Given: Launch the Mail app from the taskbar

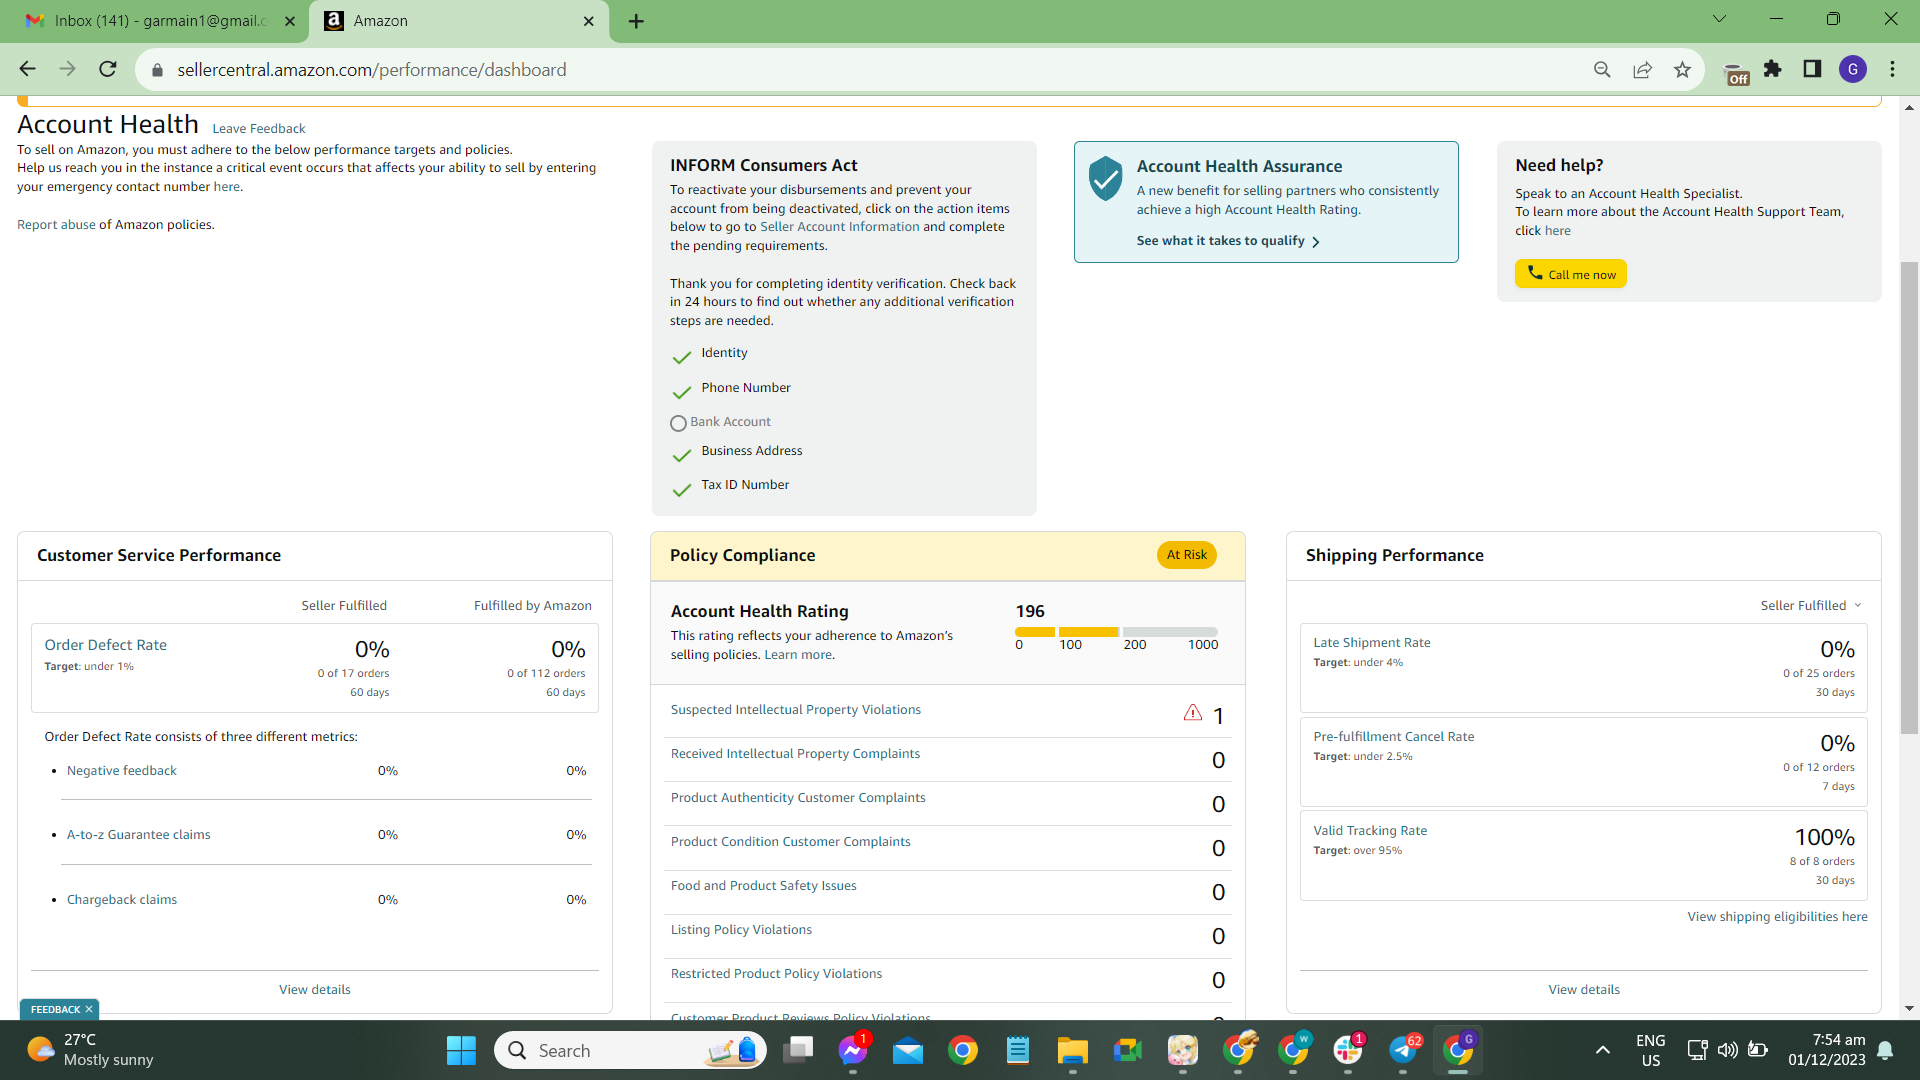Looking at the screenshot, I should [x=908, y=1050].
